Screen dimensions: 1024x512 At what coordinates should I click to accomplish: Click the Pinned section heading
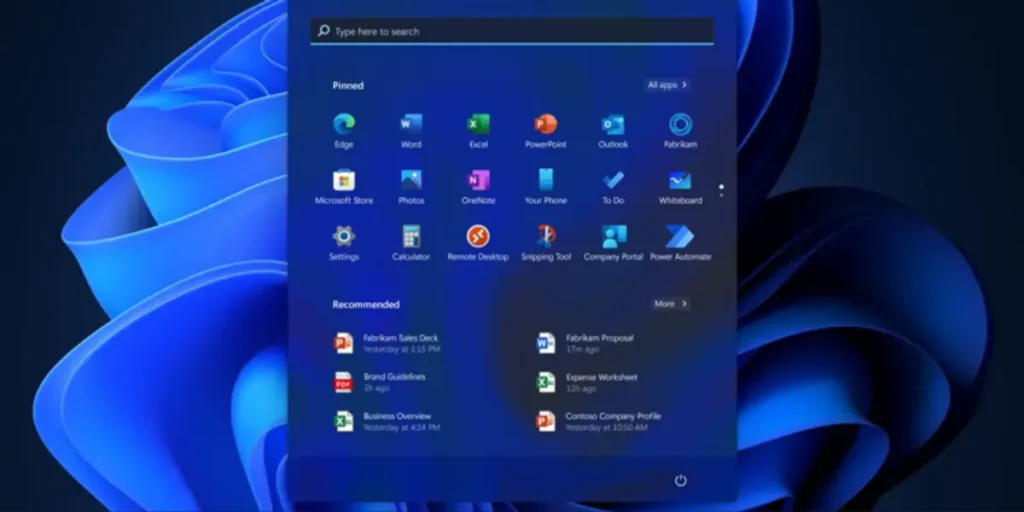click(348, 86)
